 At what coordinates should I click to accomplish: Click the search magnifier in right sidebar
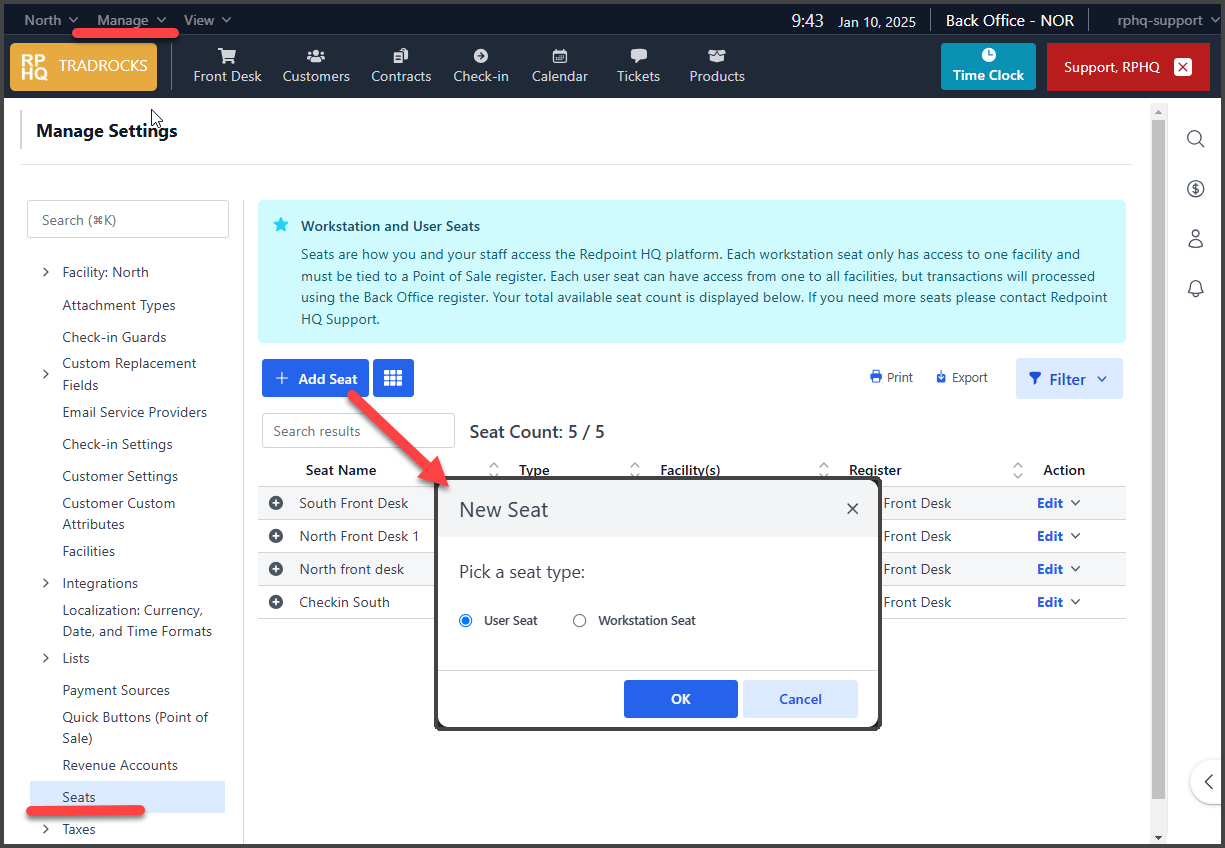(x=1195, y=139)
